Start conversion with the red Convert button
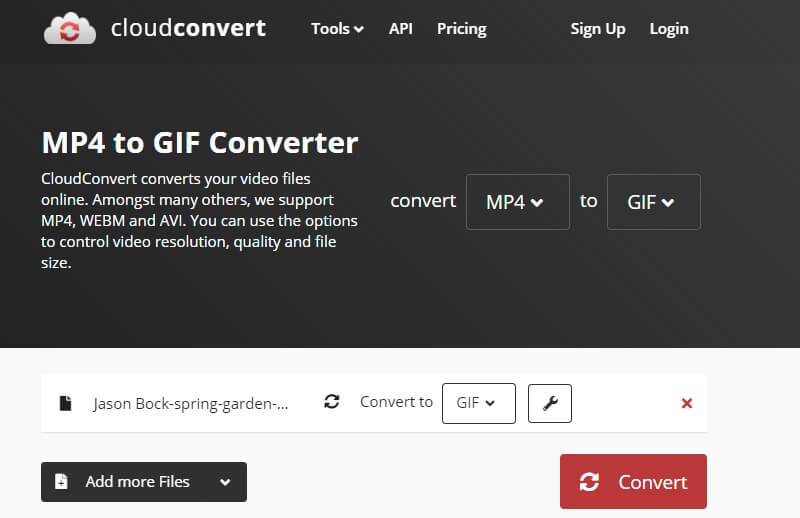This screenshot has width=800, height=518. coord(633,482)
